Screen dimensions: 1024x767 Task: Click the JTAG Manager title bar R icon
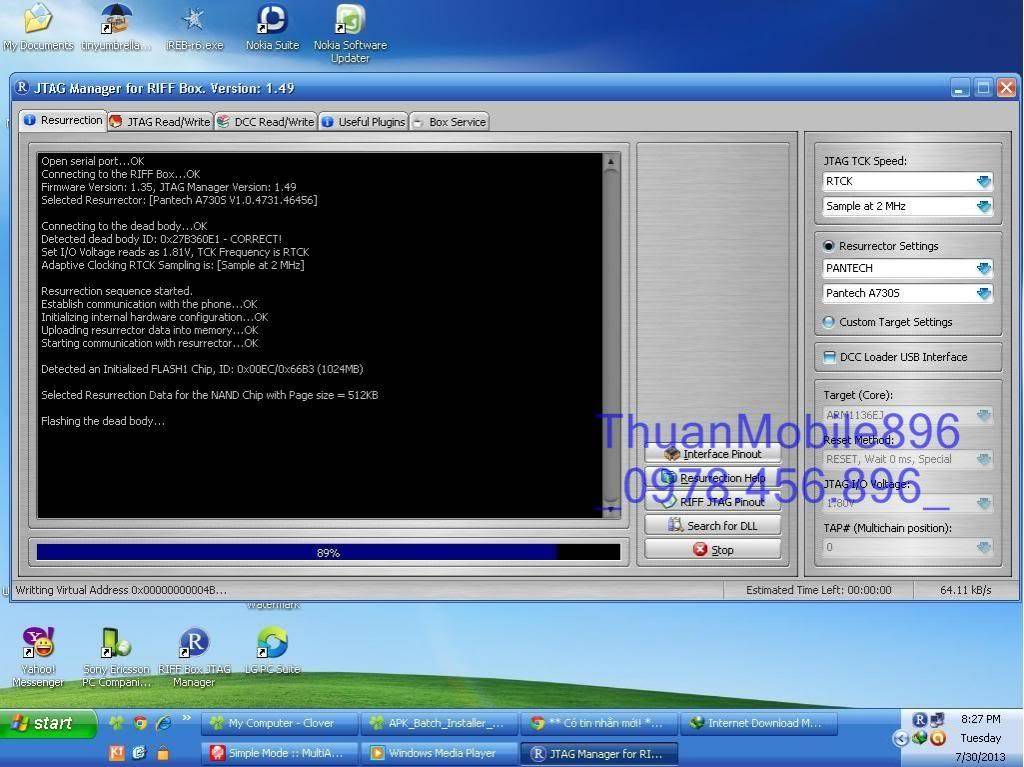click(22, 88)
